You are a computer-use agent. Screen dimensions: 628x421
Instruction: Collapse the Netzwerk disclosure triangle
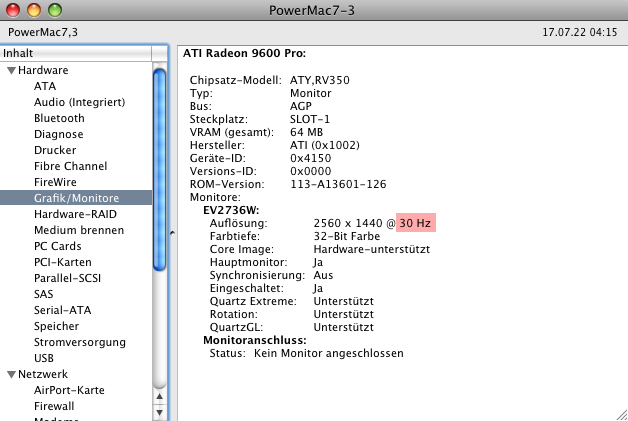(x=11, y=375)
